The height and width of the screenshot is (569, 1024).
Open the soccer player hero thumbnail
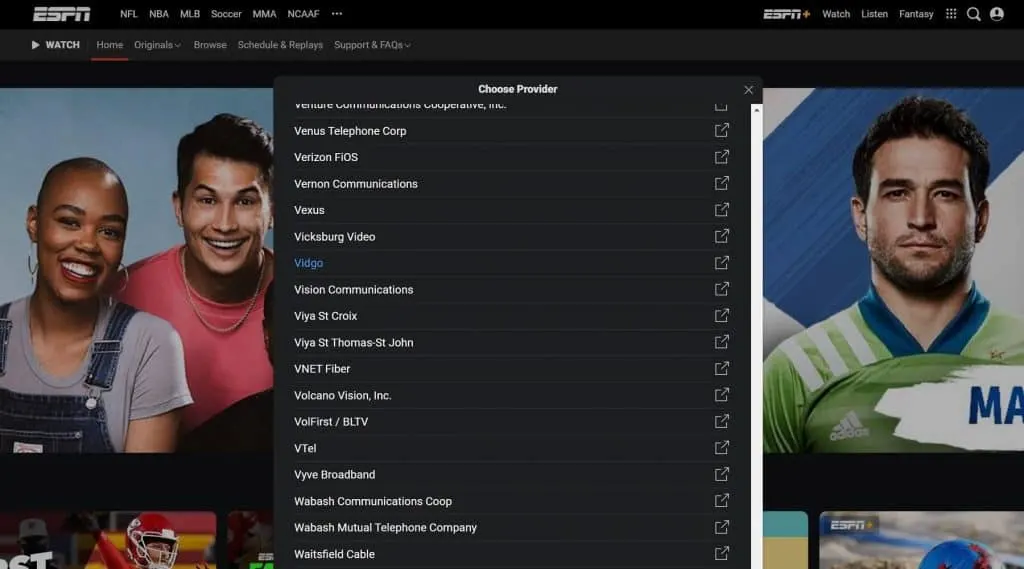[x=893, y=270]
